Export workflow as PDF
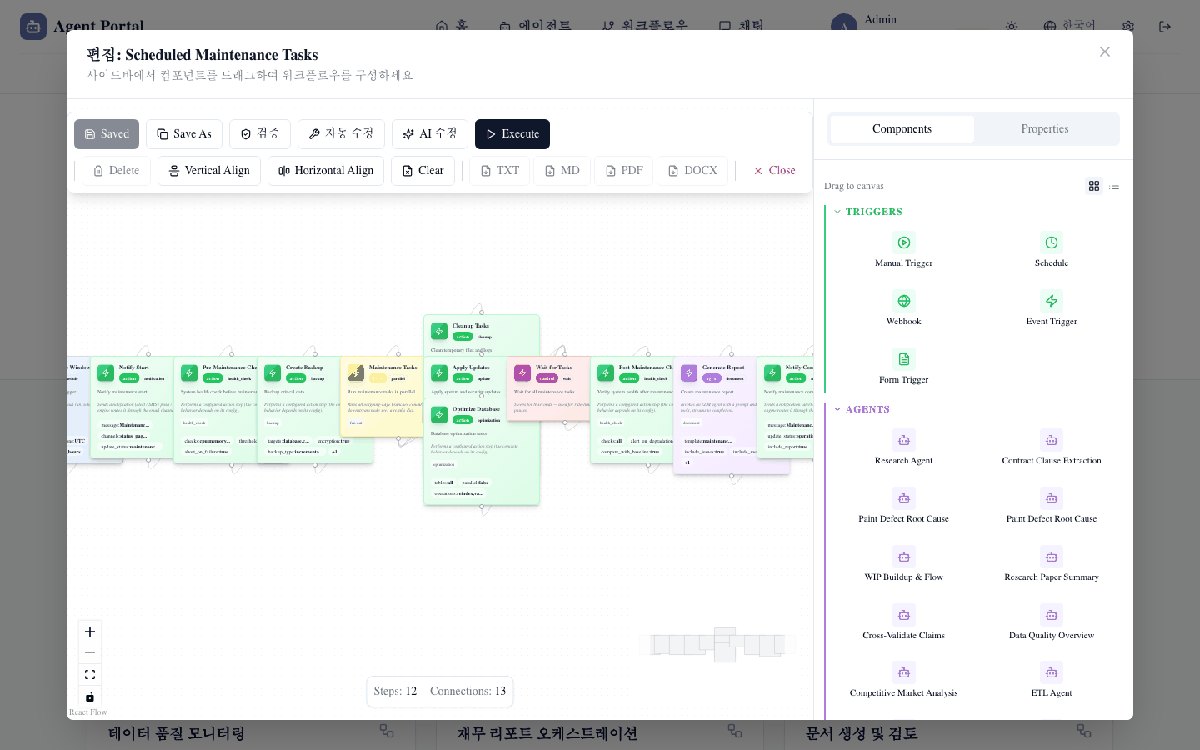Viewport: 1200px width, 750px height. 624,171
